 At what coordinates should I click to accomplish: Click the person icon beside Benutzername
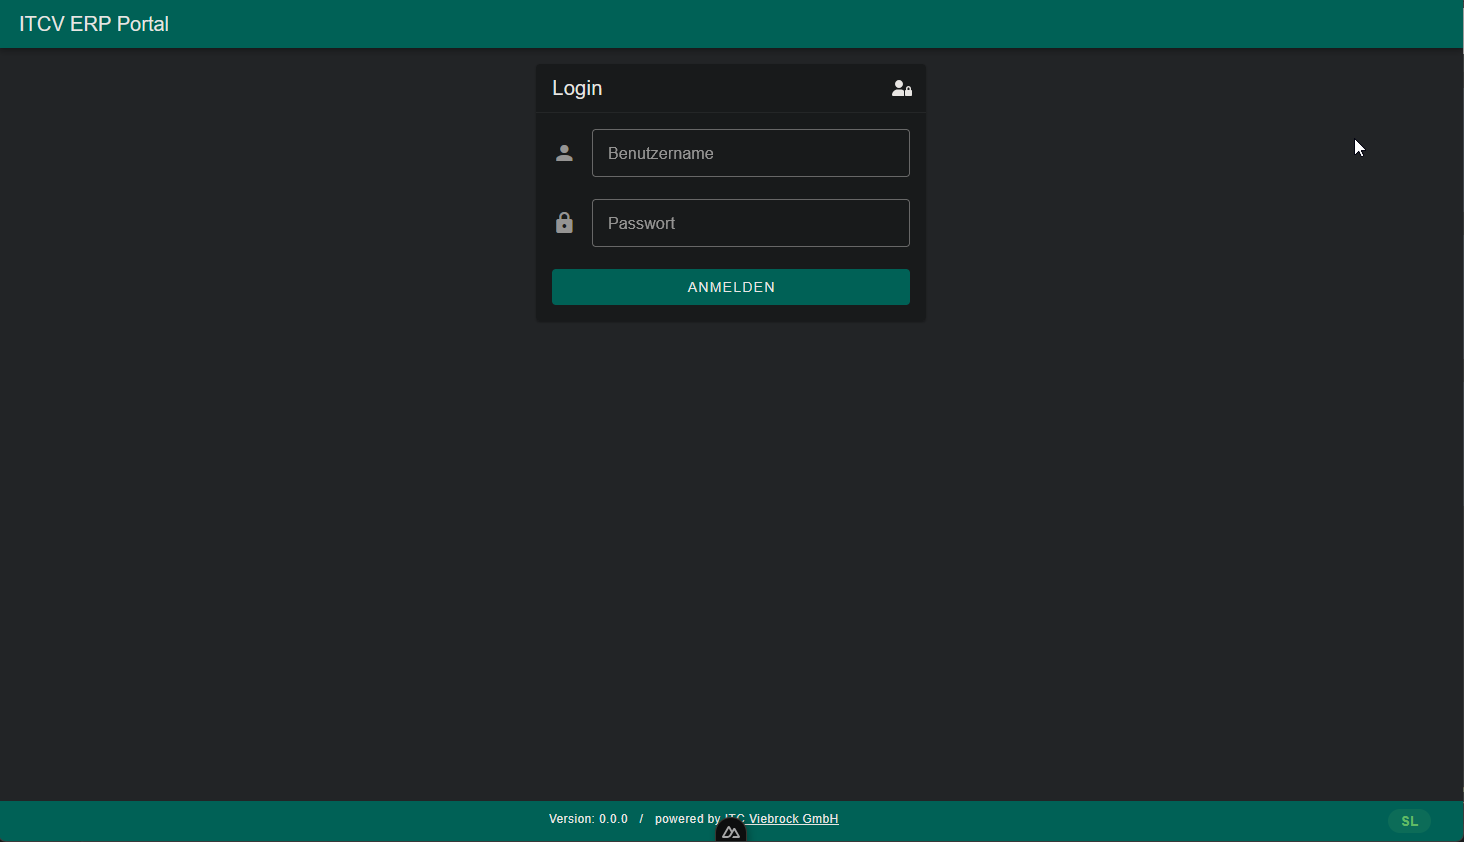(564, 153)
